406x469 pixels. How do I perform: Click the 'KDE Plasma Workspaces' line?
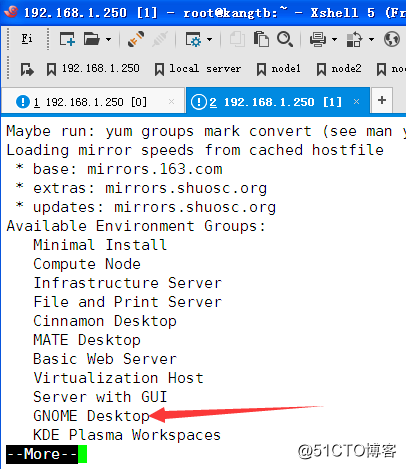[x=127, y=435]
